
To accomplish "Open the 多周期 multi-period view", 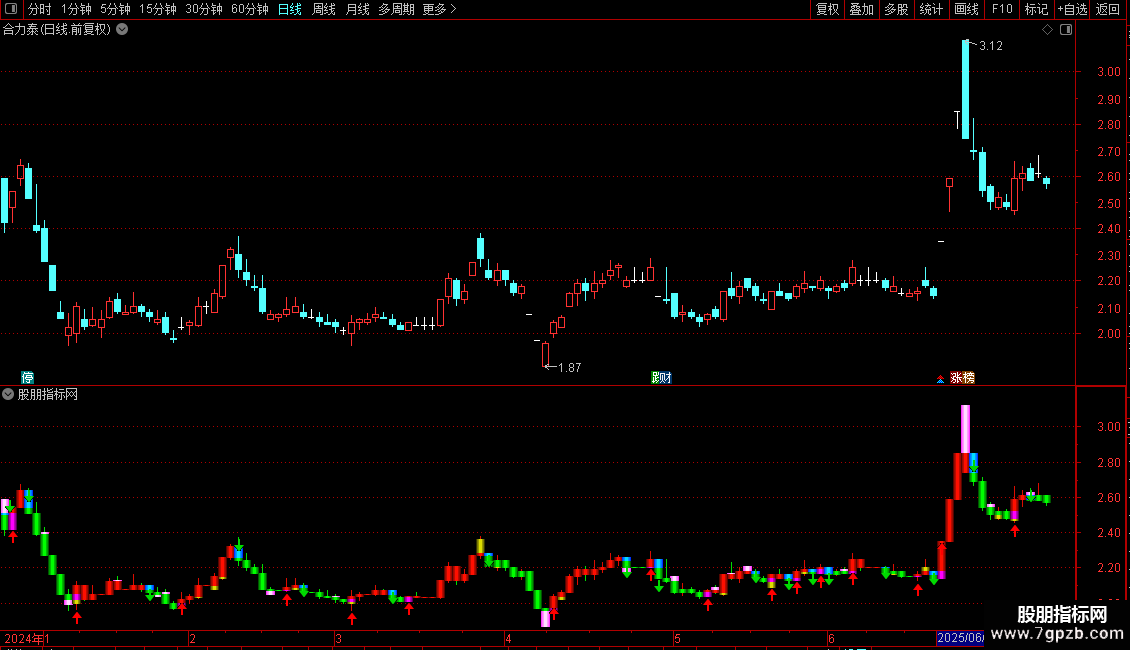I will click(x=396, y=9).
